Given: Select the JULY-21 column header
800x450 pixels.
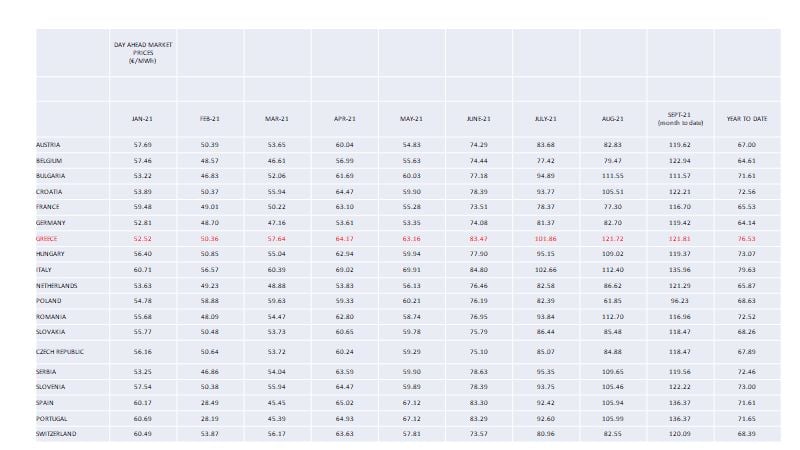Looking at the screenshot, I should point(545,119).
